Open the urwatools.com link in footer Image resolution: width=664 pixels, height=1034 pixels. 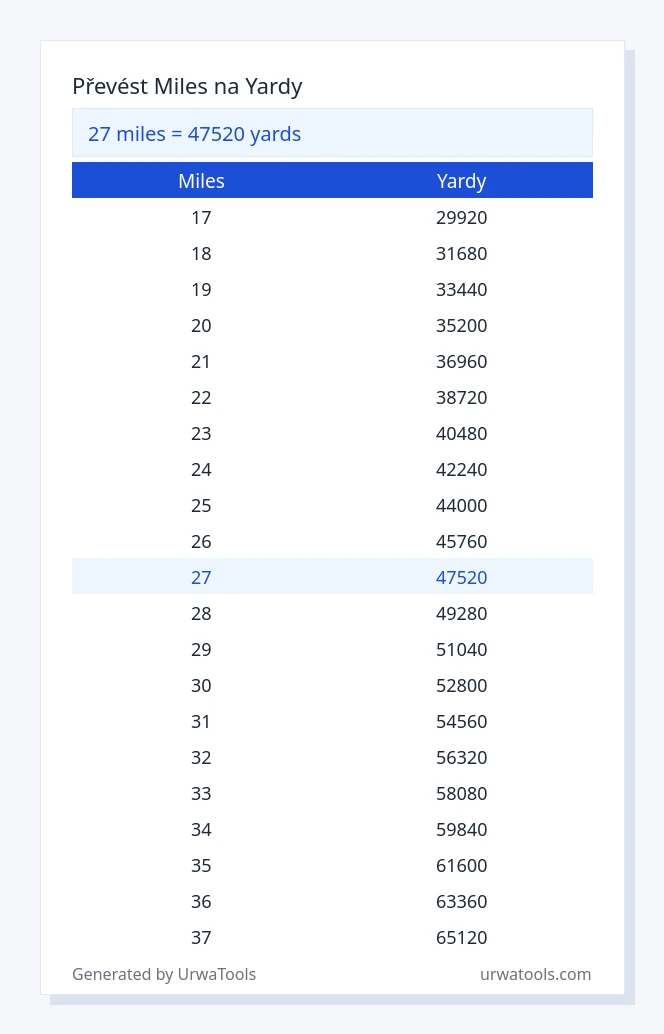point(535,974)
